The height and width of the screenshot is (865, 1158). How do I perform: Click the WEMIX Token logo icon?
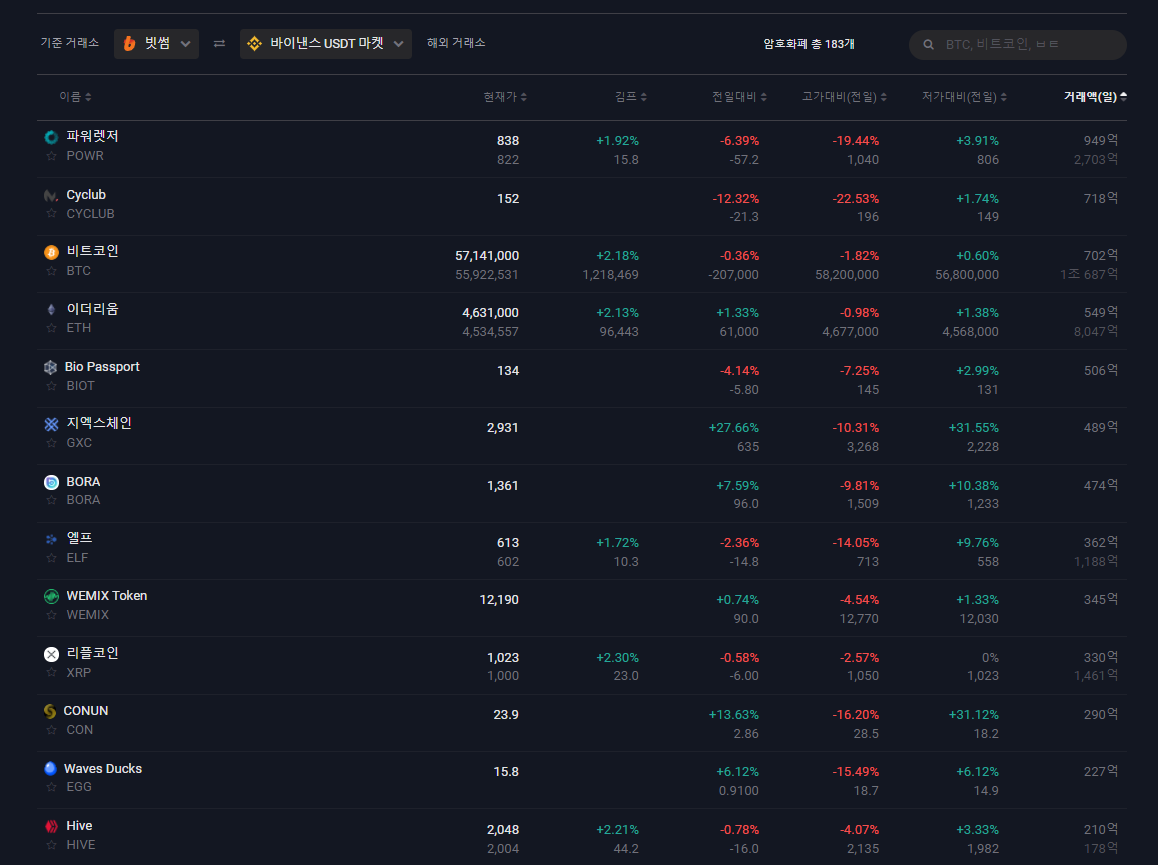[x=51, y=596]
